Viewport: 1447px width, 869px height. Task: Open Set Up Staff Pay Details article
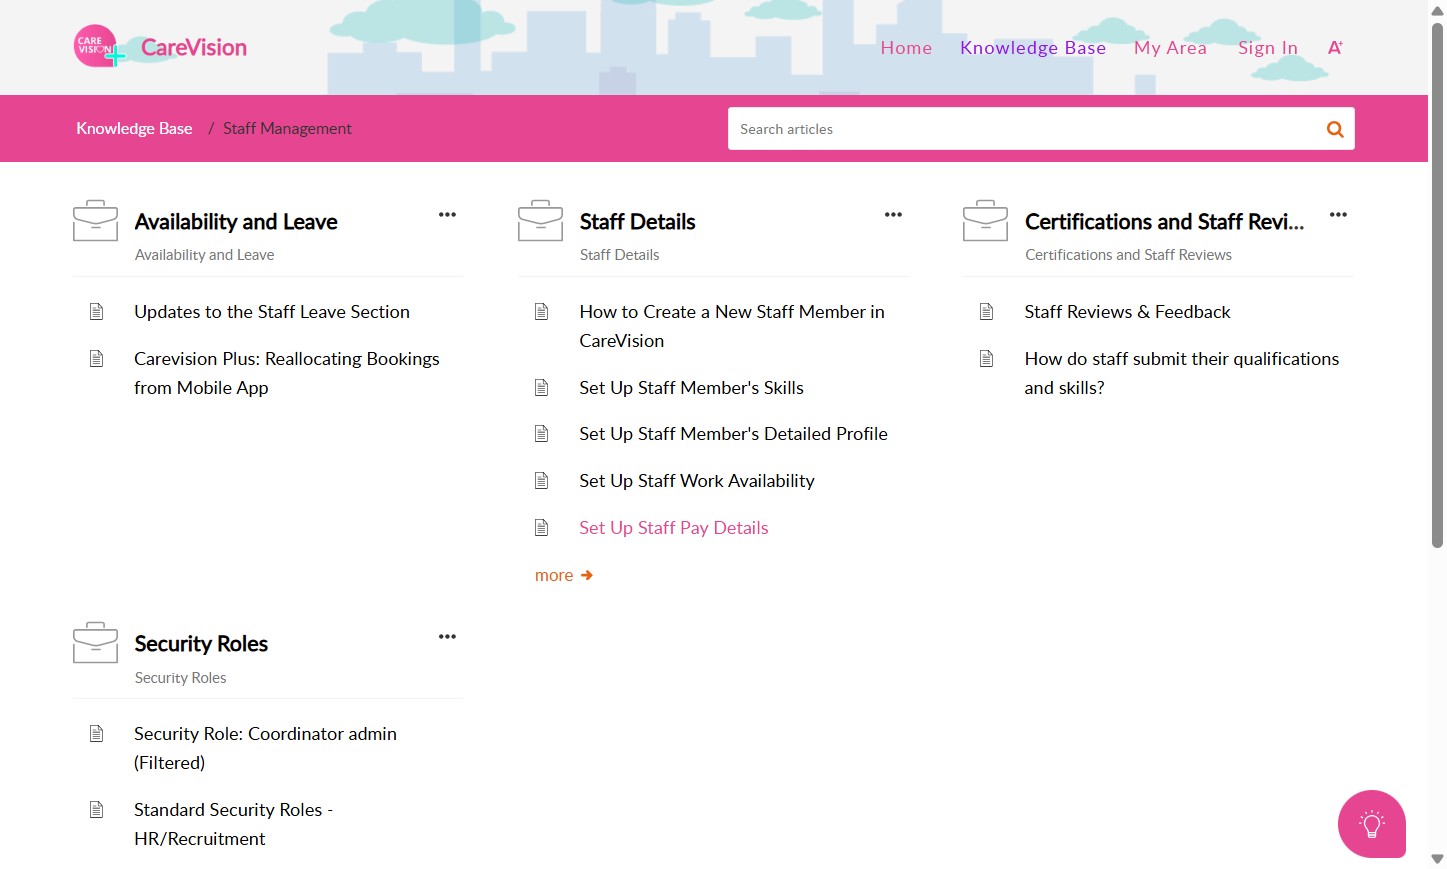[x=673, y=528]
